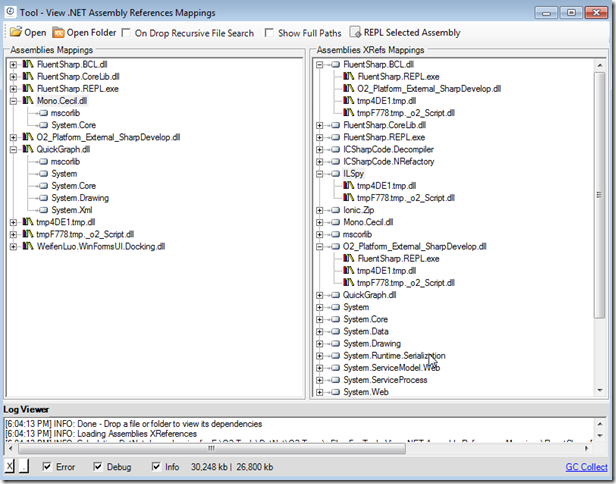
Task: Click XRefs tree scrollbar down arrow
Action: click(x=600, y=390)
